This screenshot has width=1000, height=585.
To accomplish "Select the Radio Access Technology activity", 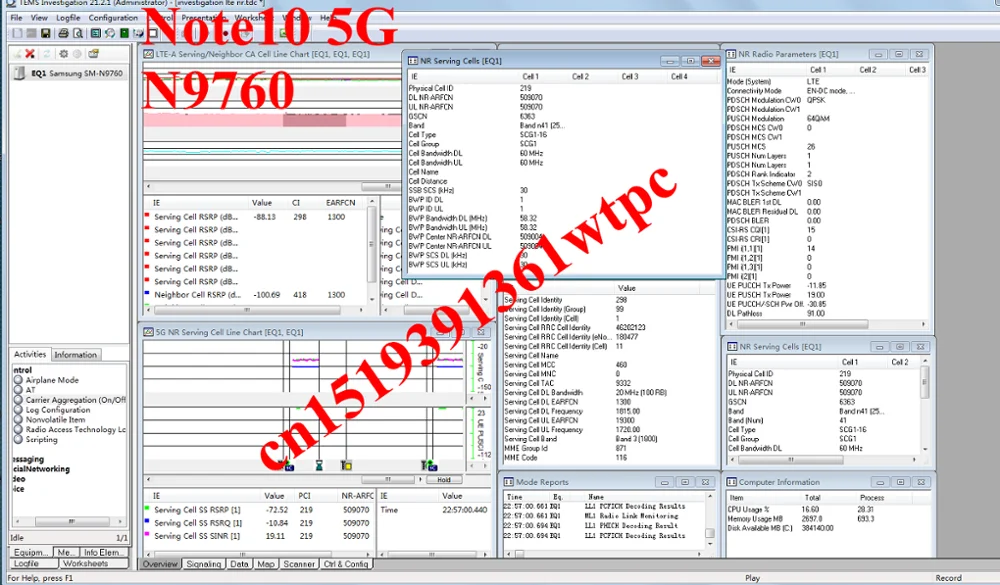I will [x=75, y=430].
